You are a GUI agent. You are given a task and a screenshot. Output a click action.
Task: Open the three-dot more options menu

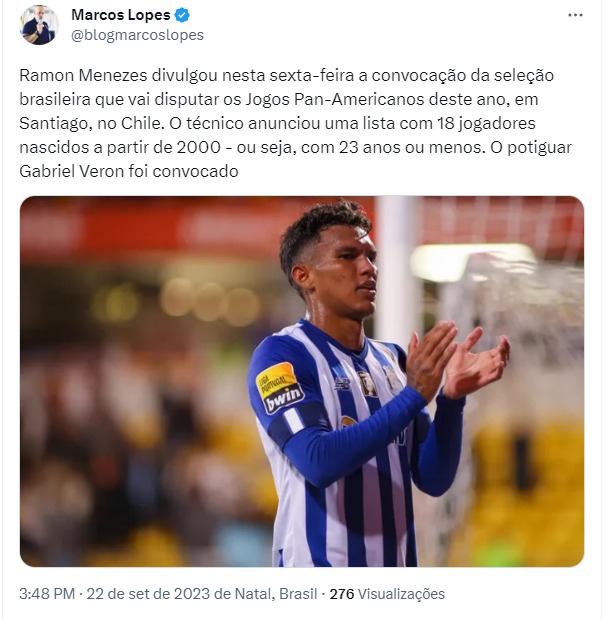click(575, 15)
